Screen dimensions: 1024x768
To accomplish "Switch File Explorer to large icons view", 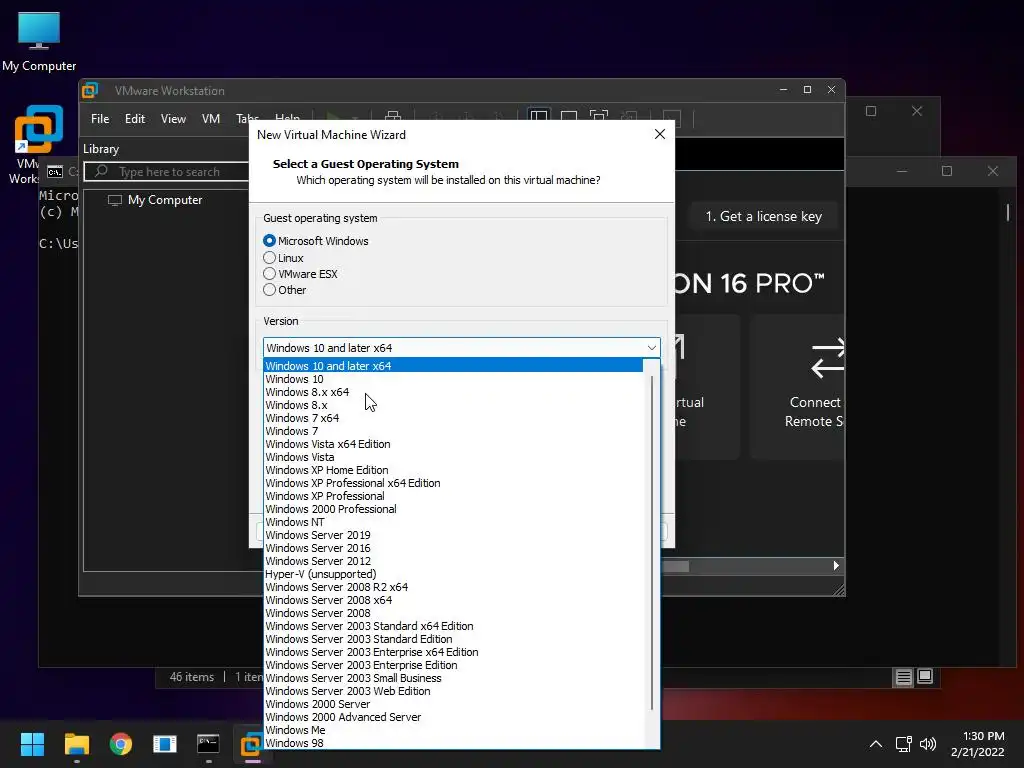I will [x=925, y=676].
